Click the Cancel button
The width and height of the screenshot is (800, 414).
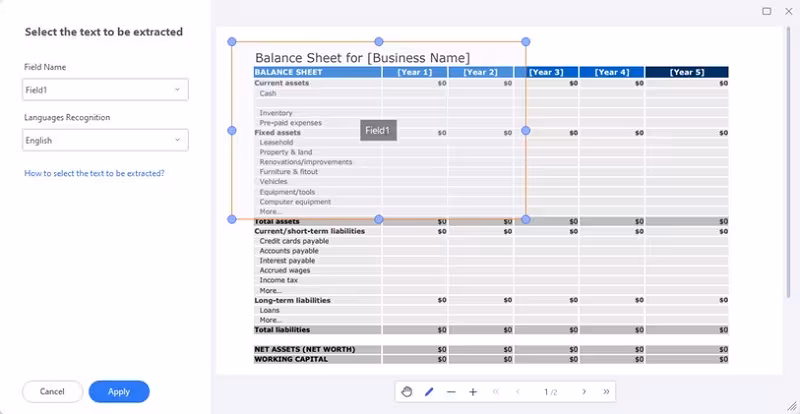(52, 392)
